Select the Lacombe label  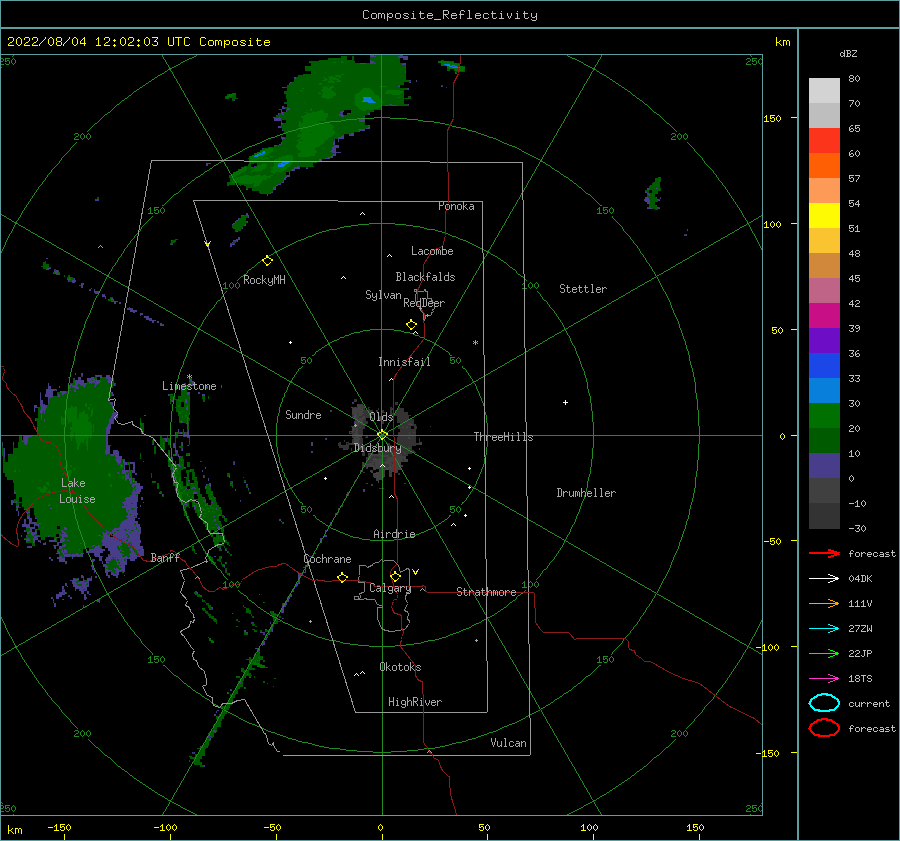432,251
